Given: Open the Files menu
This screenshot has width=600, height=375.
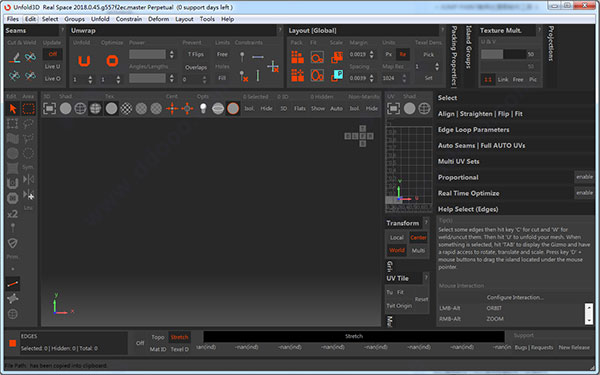Looking at the screenshot, I should (13, 19).
